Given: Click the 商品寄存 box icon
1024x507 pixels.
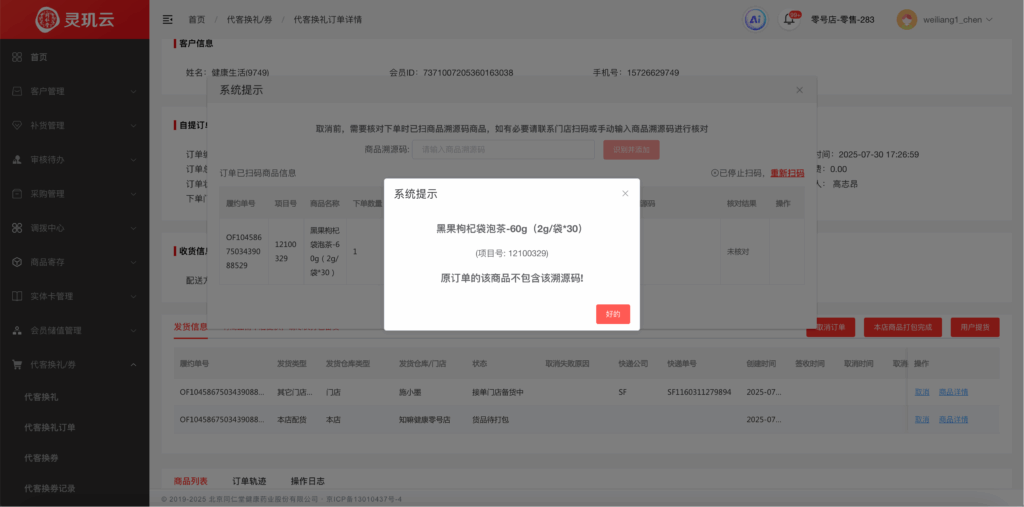Looking at the screenshot, I should (x=17, y=262).
